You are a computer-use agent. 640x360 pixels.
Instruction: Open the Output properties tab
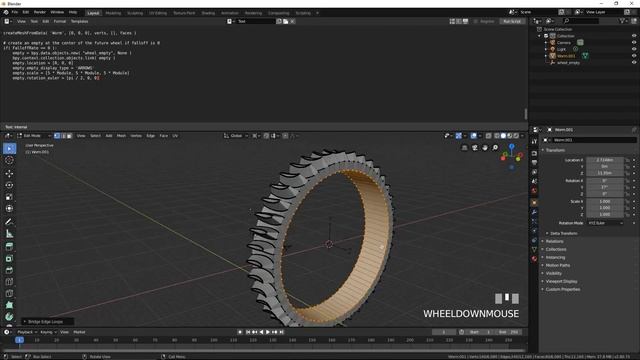pos(534,162)
